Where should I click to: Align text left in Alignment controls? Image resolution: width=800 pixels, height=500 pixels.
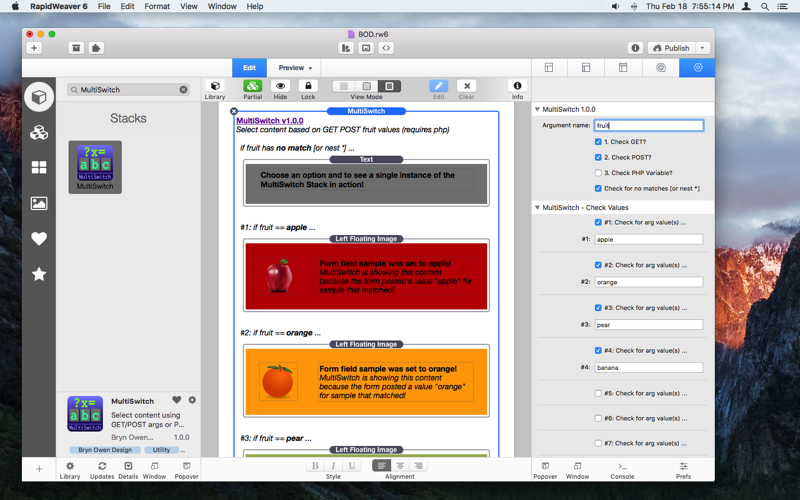point(382,465)
